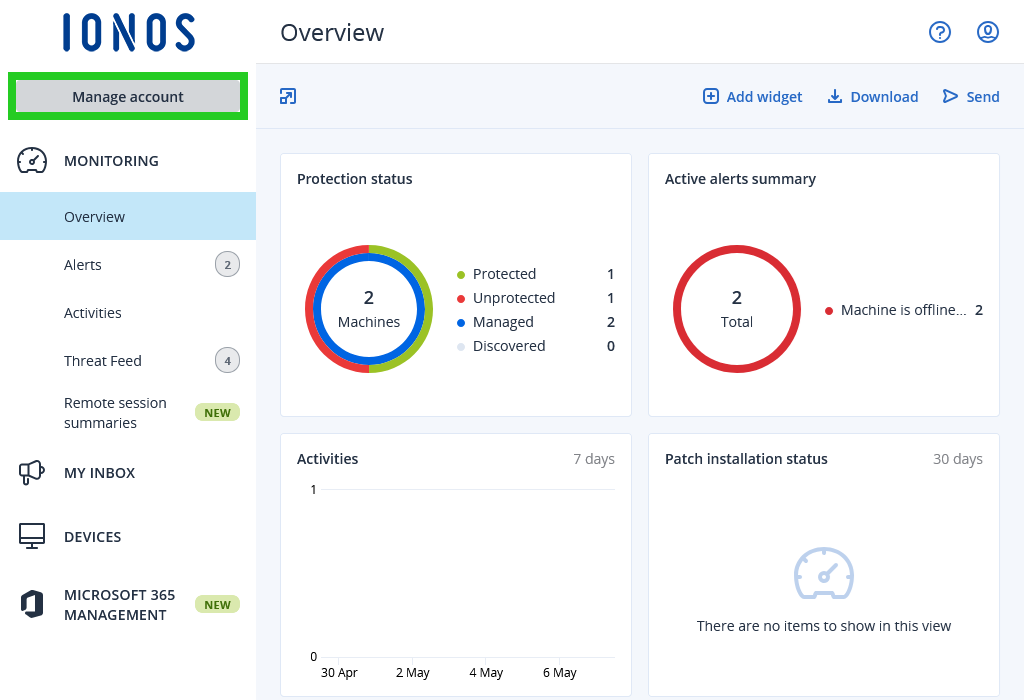The width and height of the screenshot is (1024, 700).
Task: Click the My Inbox megaphone icon
Action: (x=31, y=472)
